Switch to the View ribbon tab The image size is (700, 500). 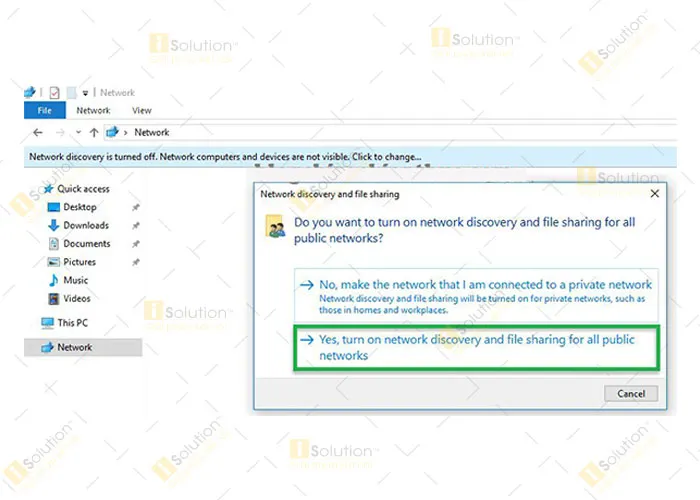(x=142, y=110)
